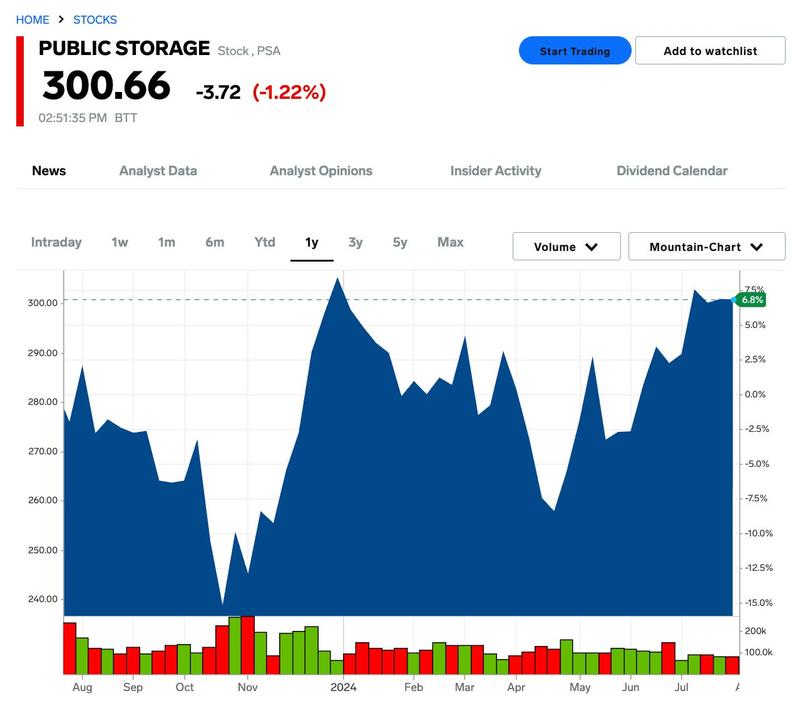Click the 240.00 y-axis label
Screen dimensions: 800x706
pyautogui.click(x=43, y=599)
